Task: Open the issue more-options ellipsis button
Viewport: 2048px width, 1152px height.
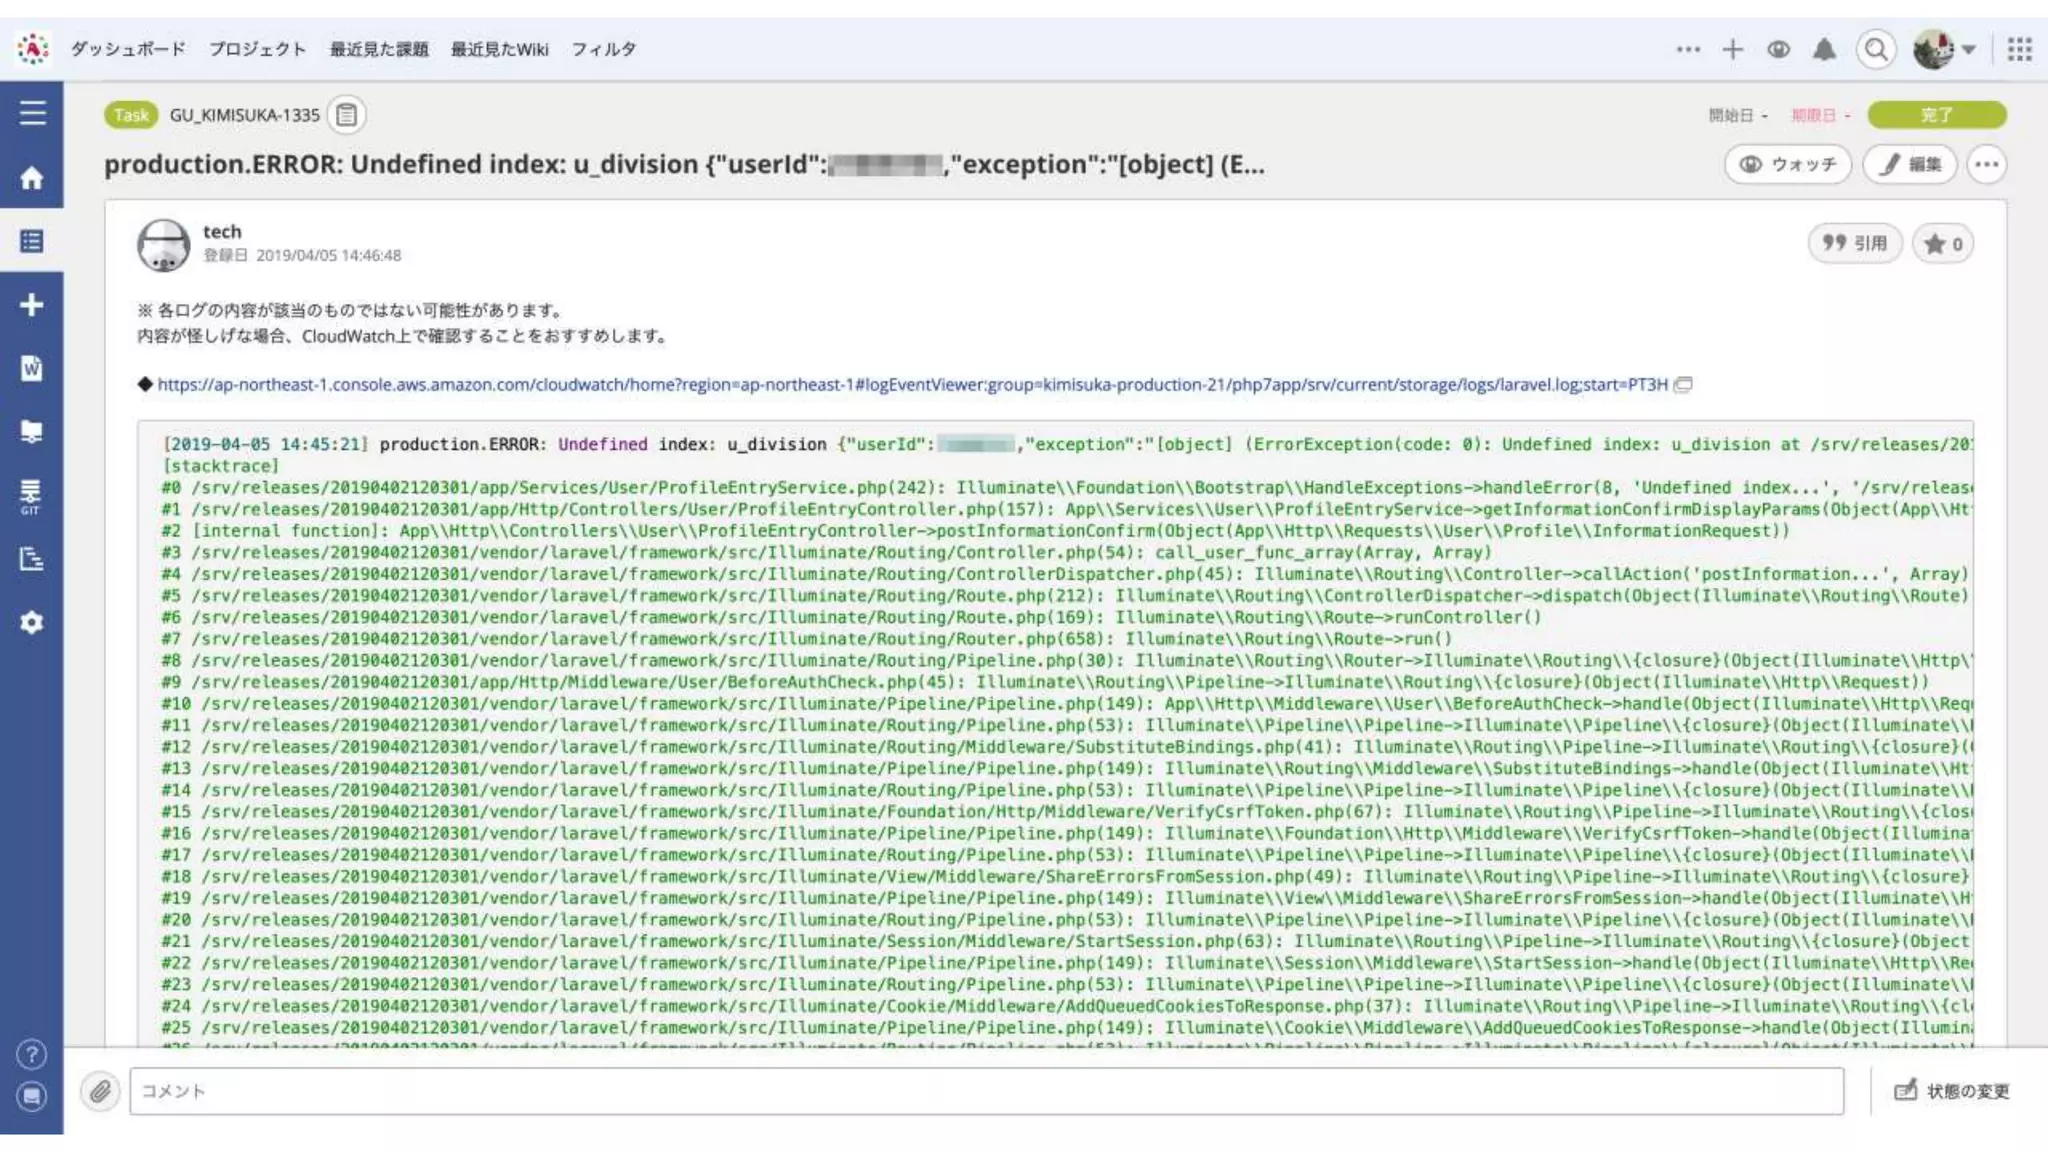Action: tap(1986, 164)
